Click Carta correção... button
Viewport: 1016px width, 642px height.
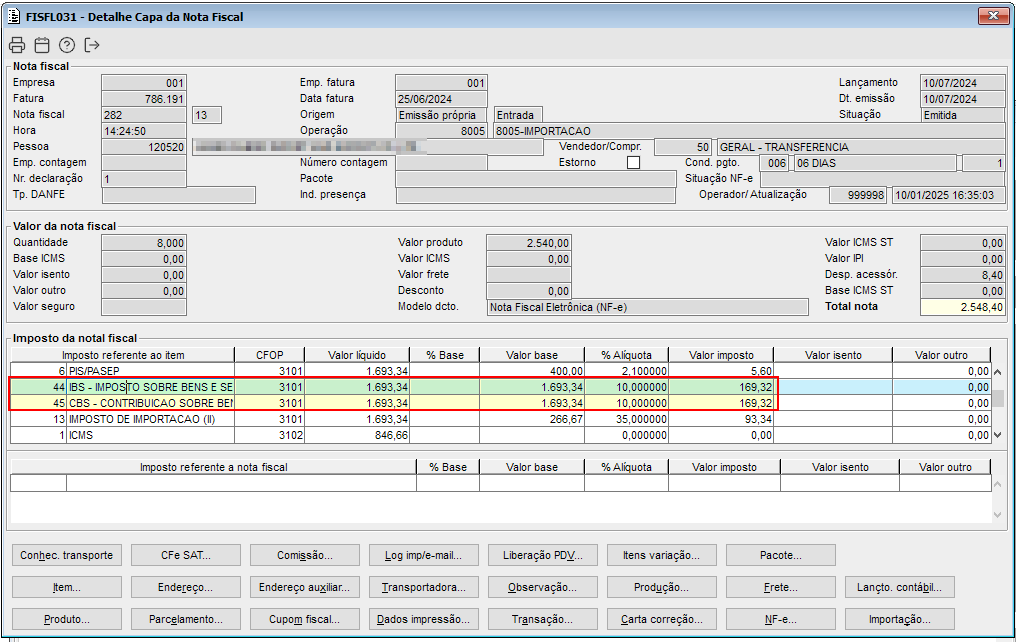[x=662, y=619]
